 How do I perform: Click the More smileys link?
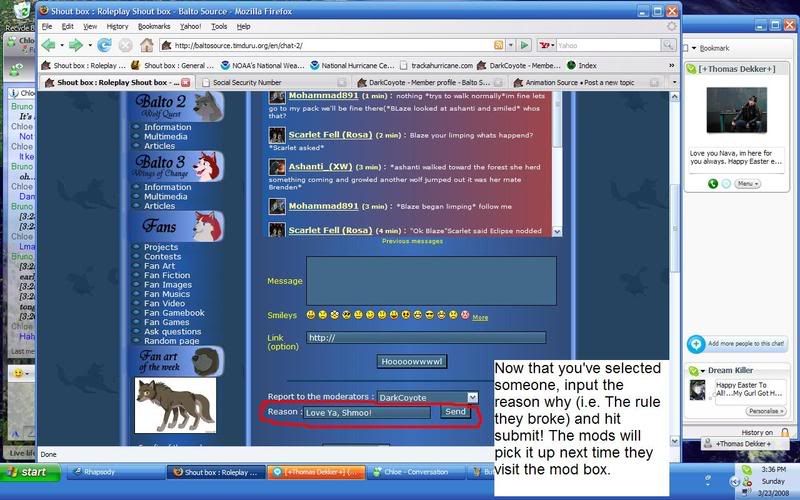[480, 317]
